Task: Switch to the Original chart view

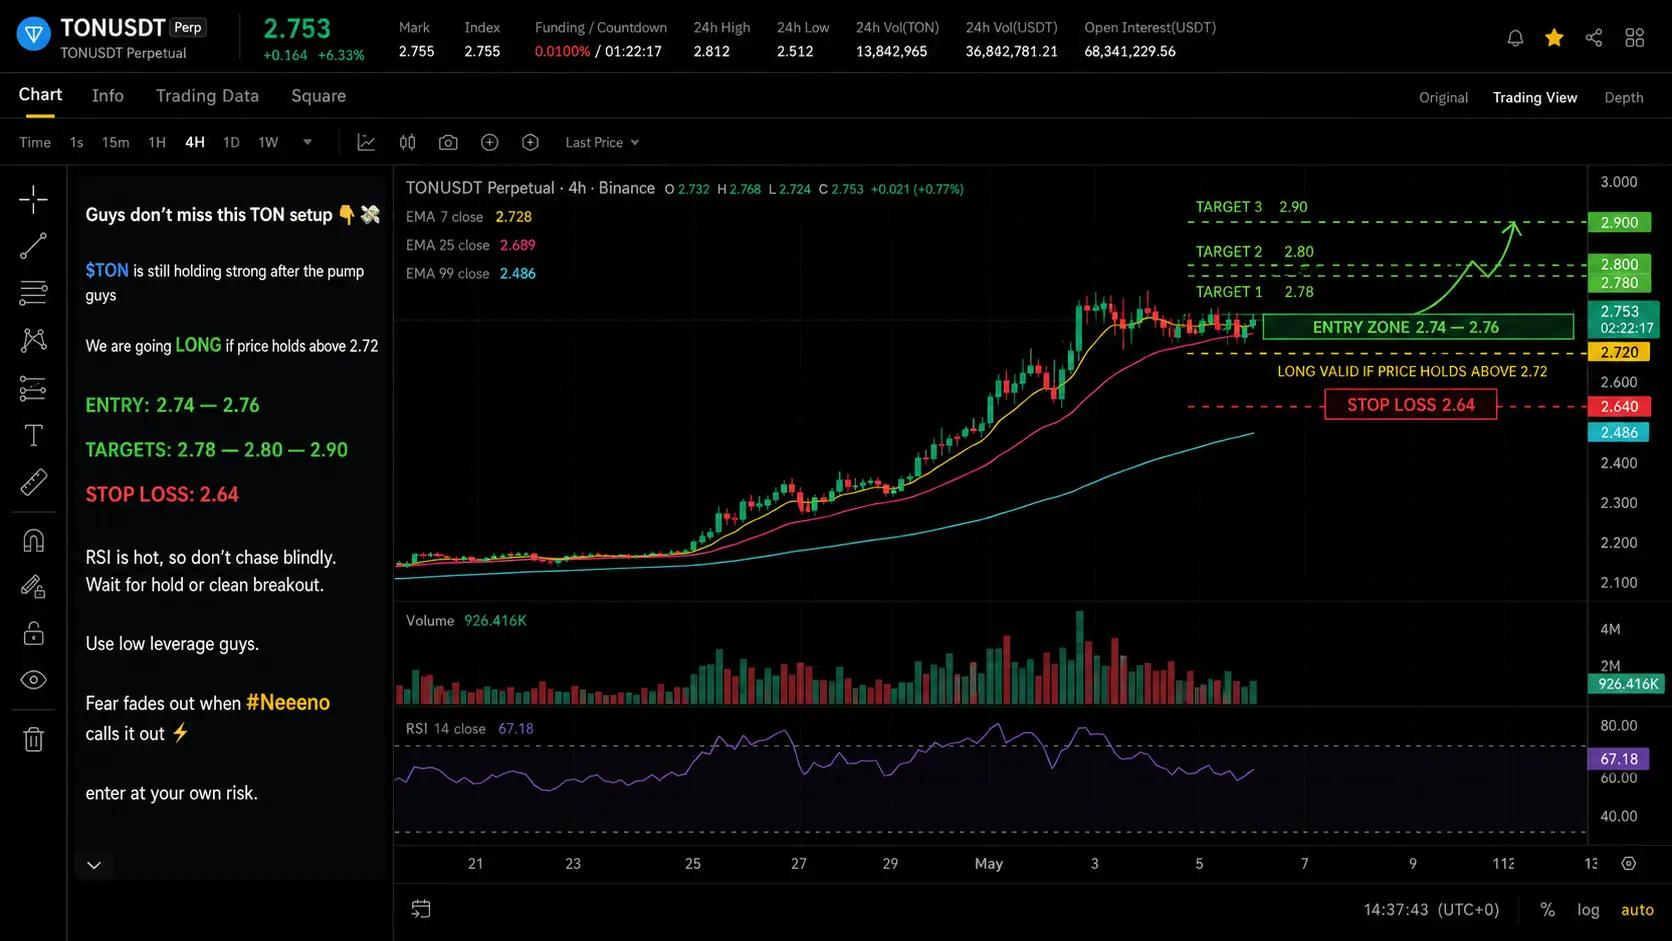Action: [x=1443, y=98]
